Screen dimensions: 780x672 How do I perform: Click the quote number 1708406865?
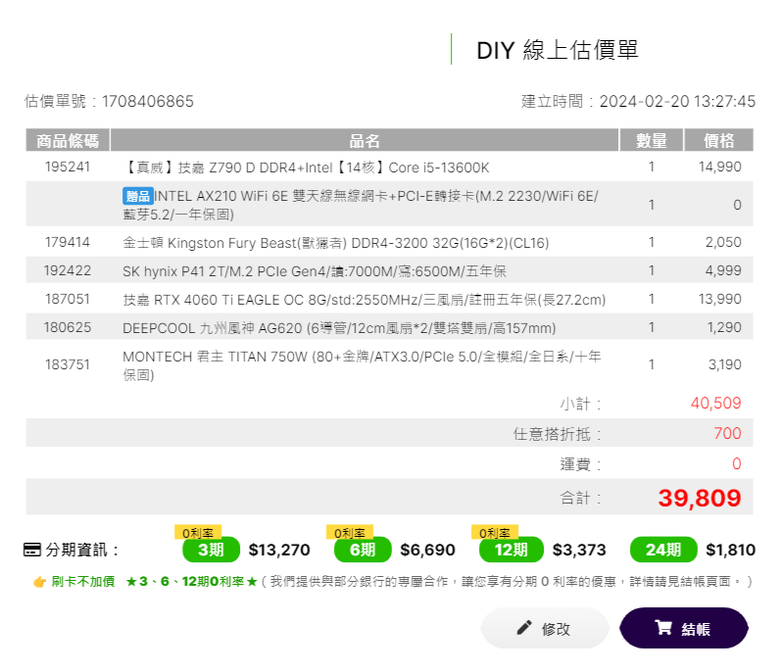148,101
